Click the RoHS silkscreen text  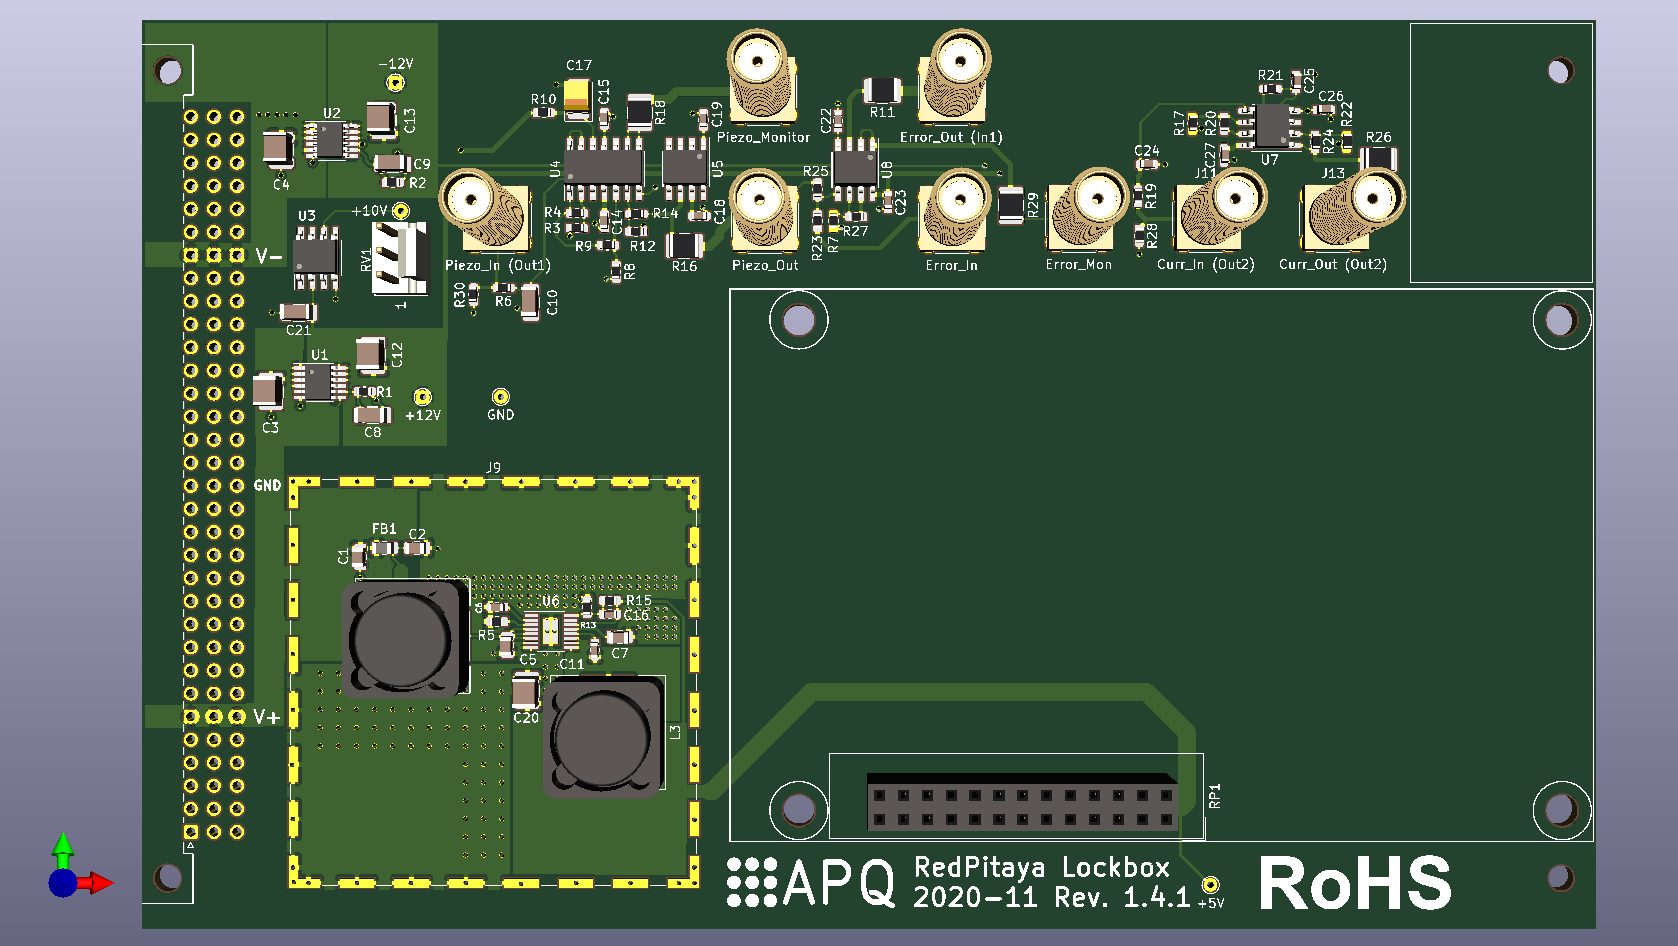[x=1355, y=883]
